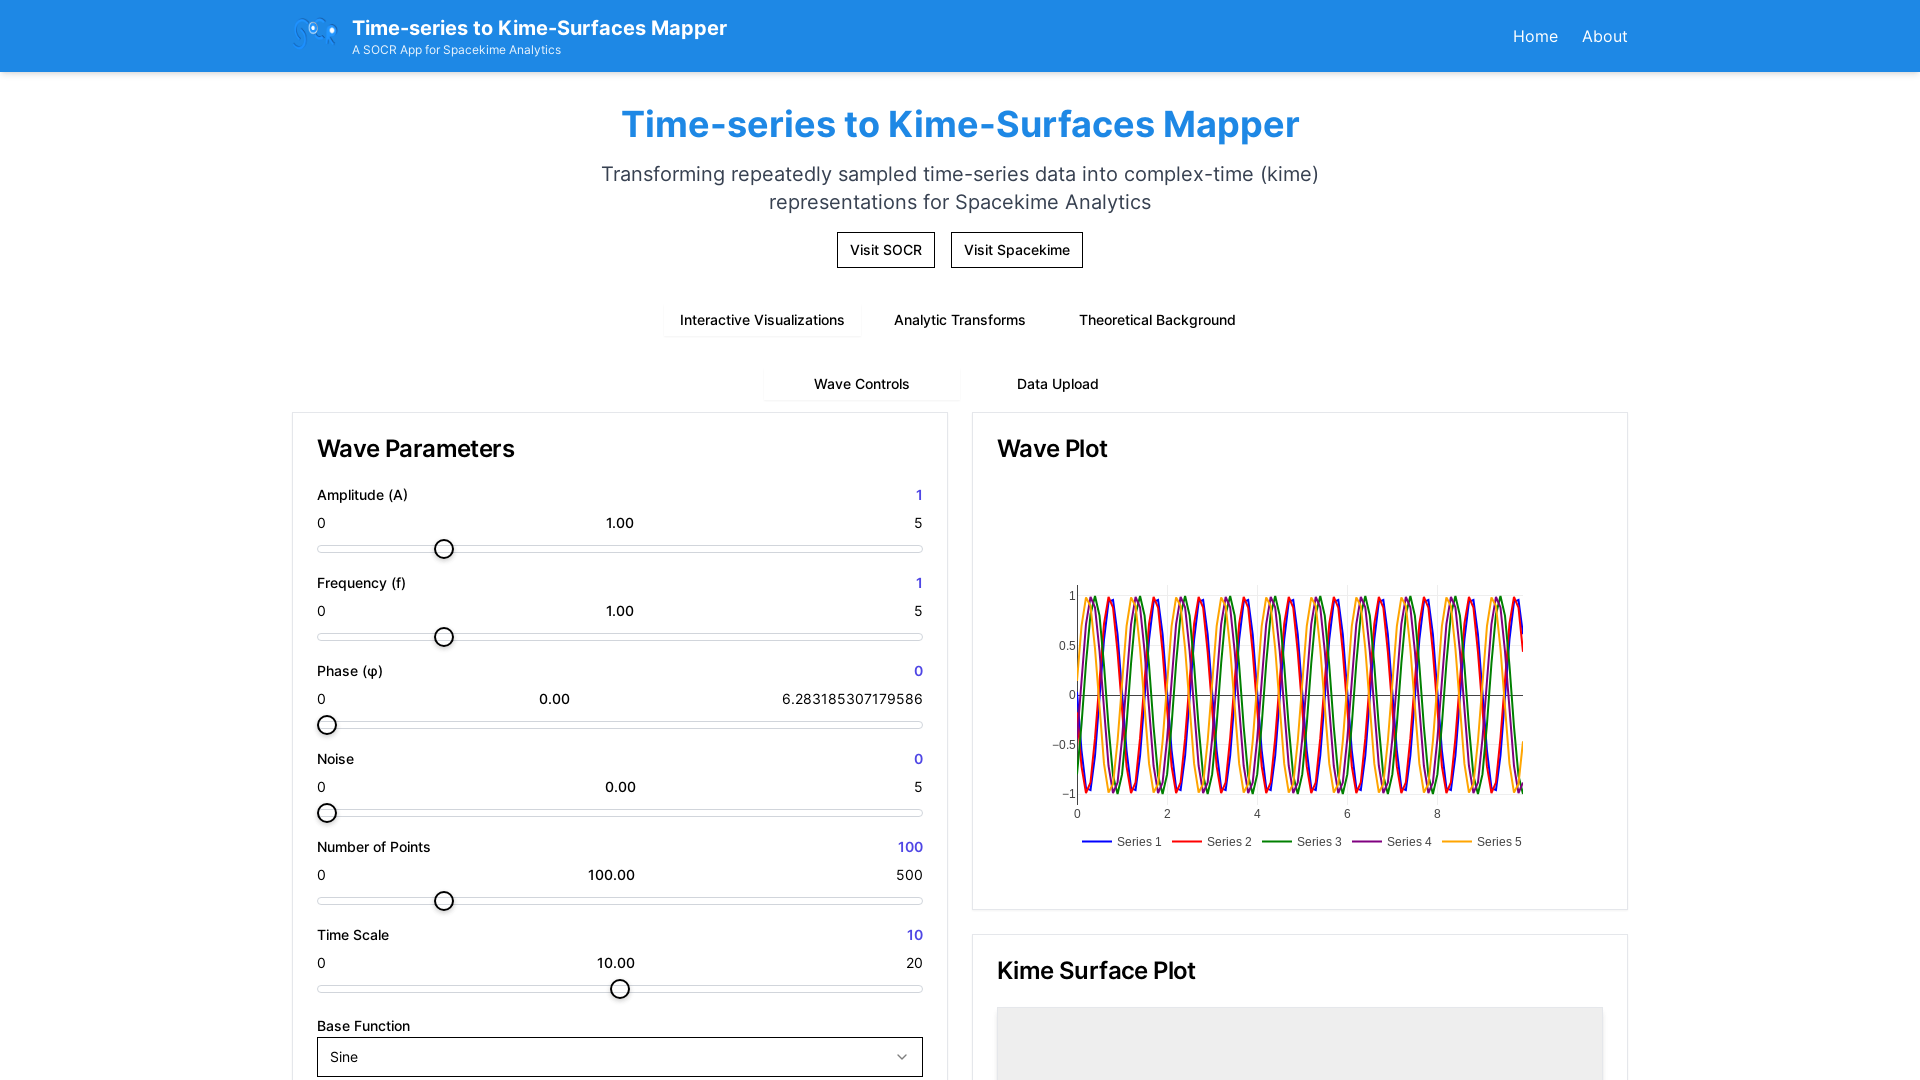Screen dimensions: 1920x1080
Task: Click the Noise slider handle
Action: (327, 813)
